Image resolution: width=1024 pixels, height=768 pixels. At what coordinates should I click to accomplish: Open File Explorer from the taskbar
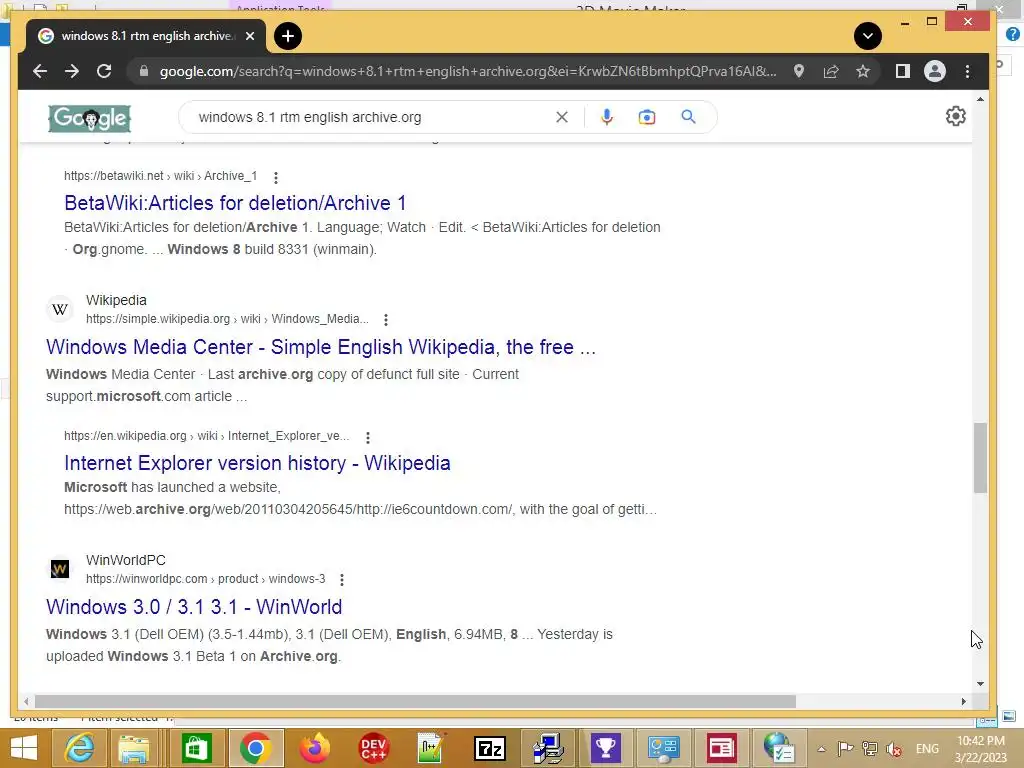pyautogui.click(x=134, y=748)
